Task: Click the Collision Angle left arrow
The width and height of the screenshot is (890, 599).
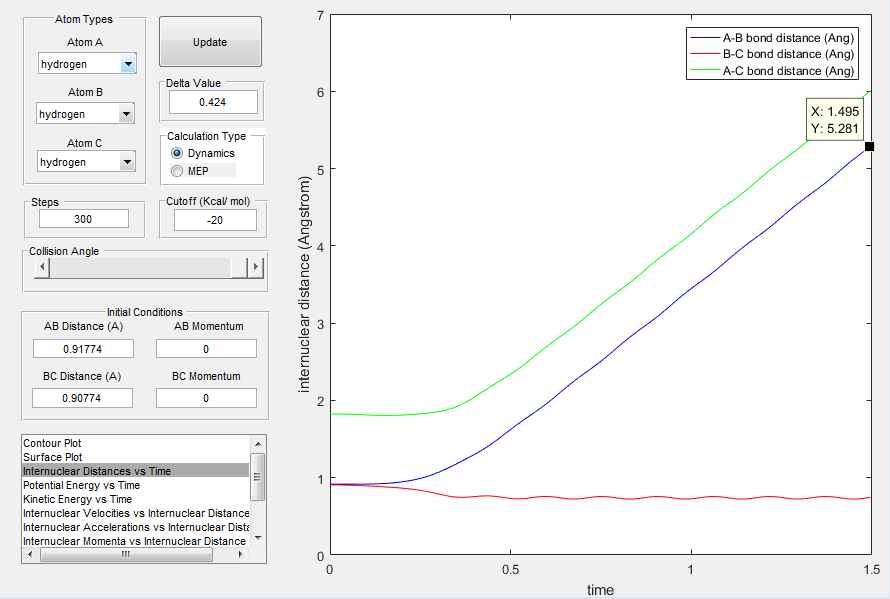Action: pyautogui.click(x=41, y=267)
